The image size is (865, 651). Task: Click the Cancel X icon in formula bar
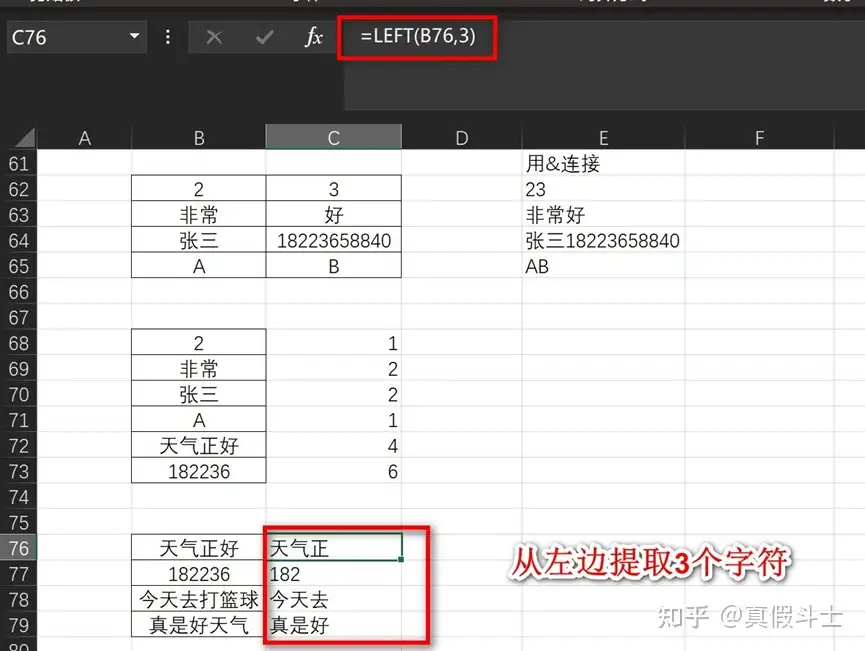click(214, 38)
